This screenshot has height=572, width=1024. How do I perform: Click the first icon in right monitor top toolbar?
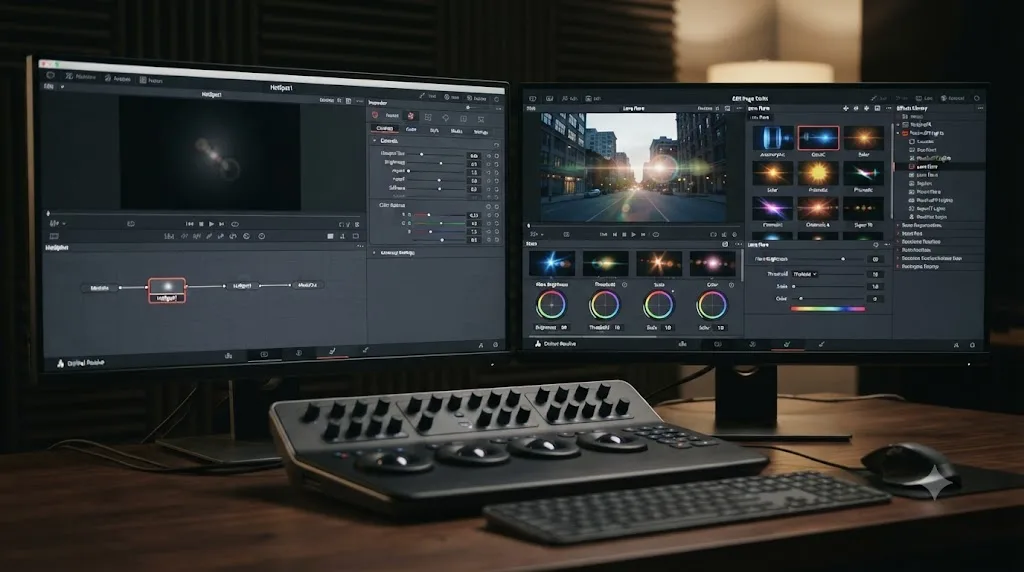(532, 99)
